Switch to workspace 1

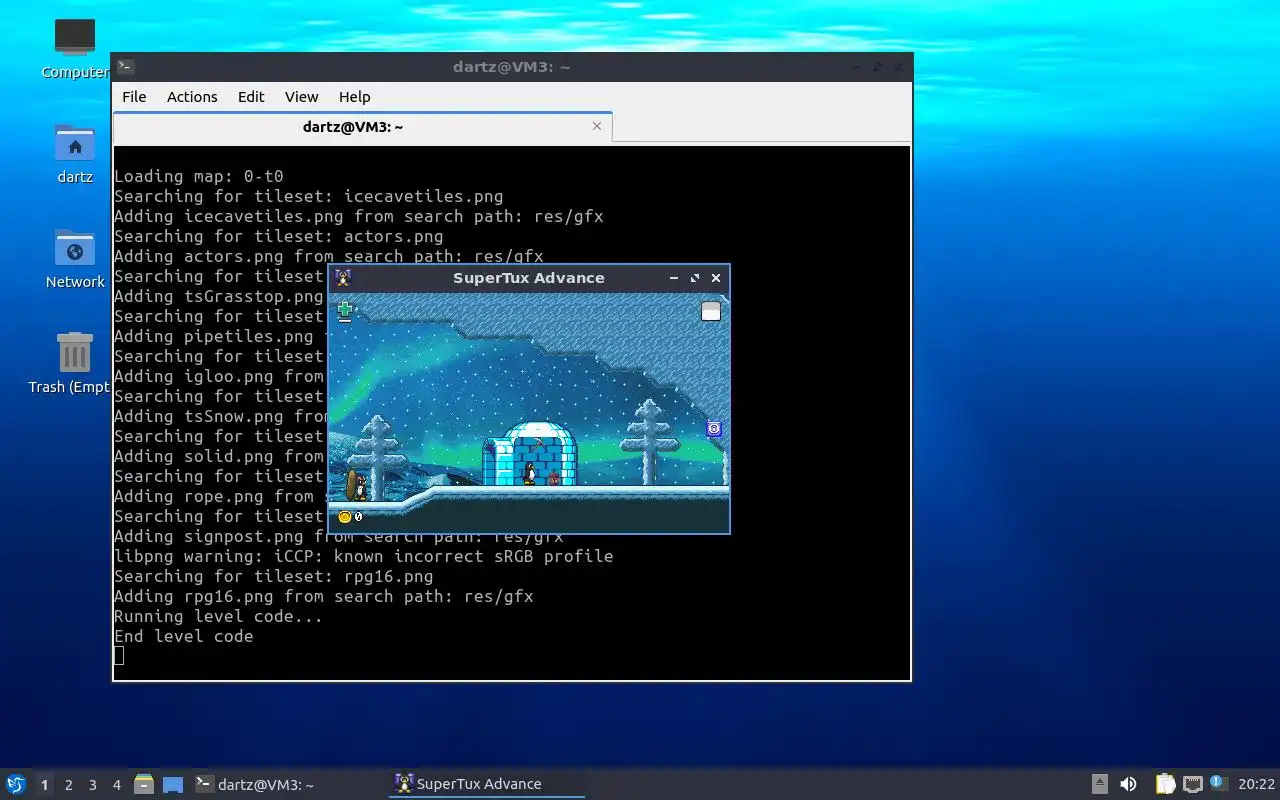click(x=44, y=785)
